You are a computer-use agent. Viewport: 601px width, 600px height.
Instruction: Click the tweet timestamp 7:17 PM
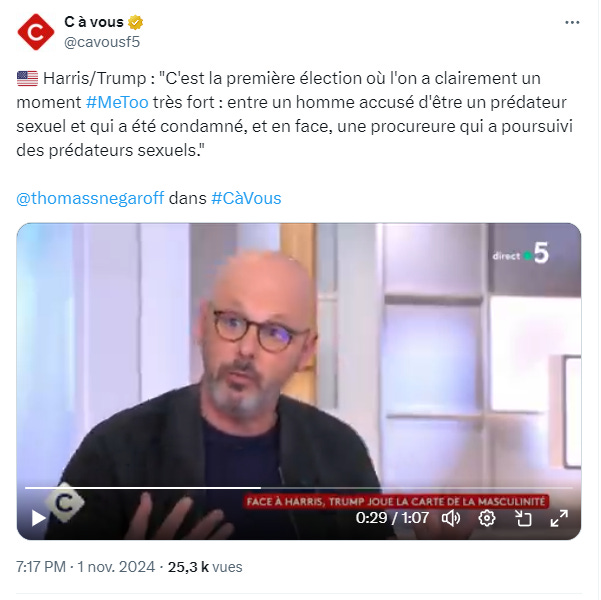41,567
